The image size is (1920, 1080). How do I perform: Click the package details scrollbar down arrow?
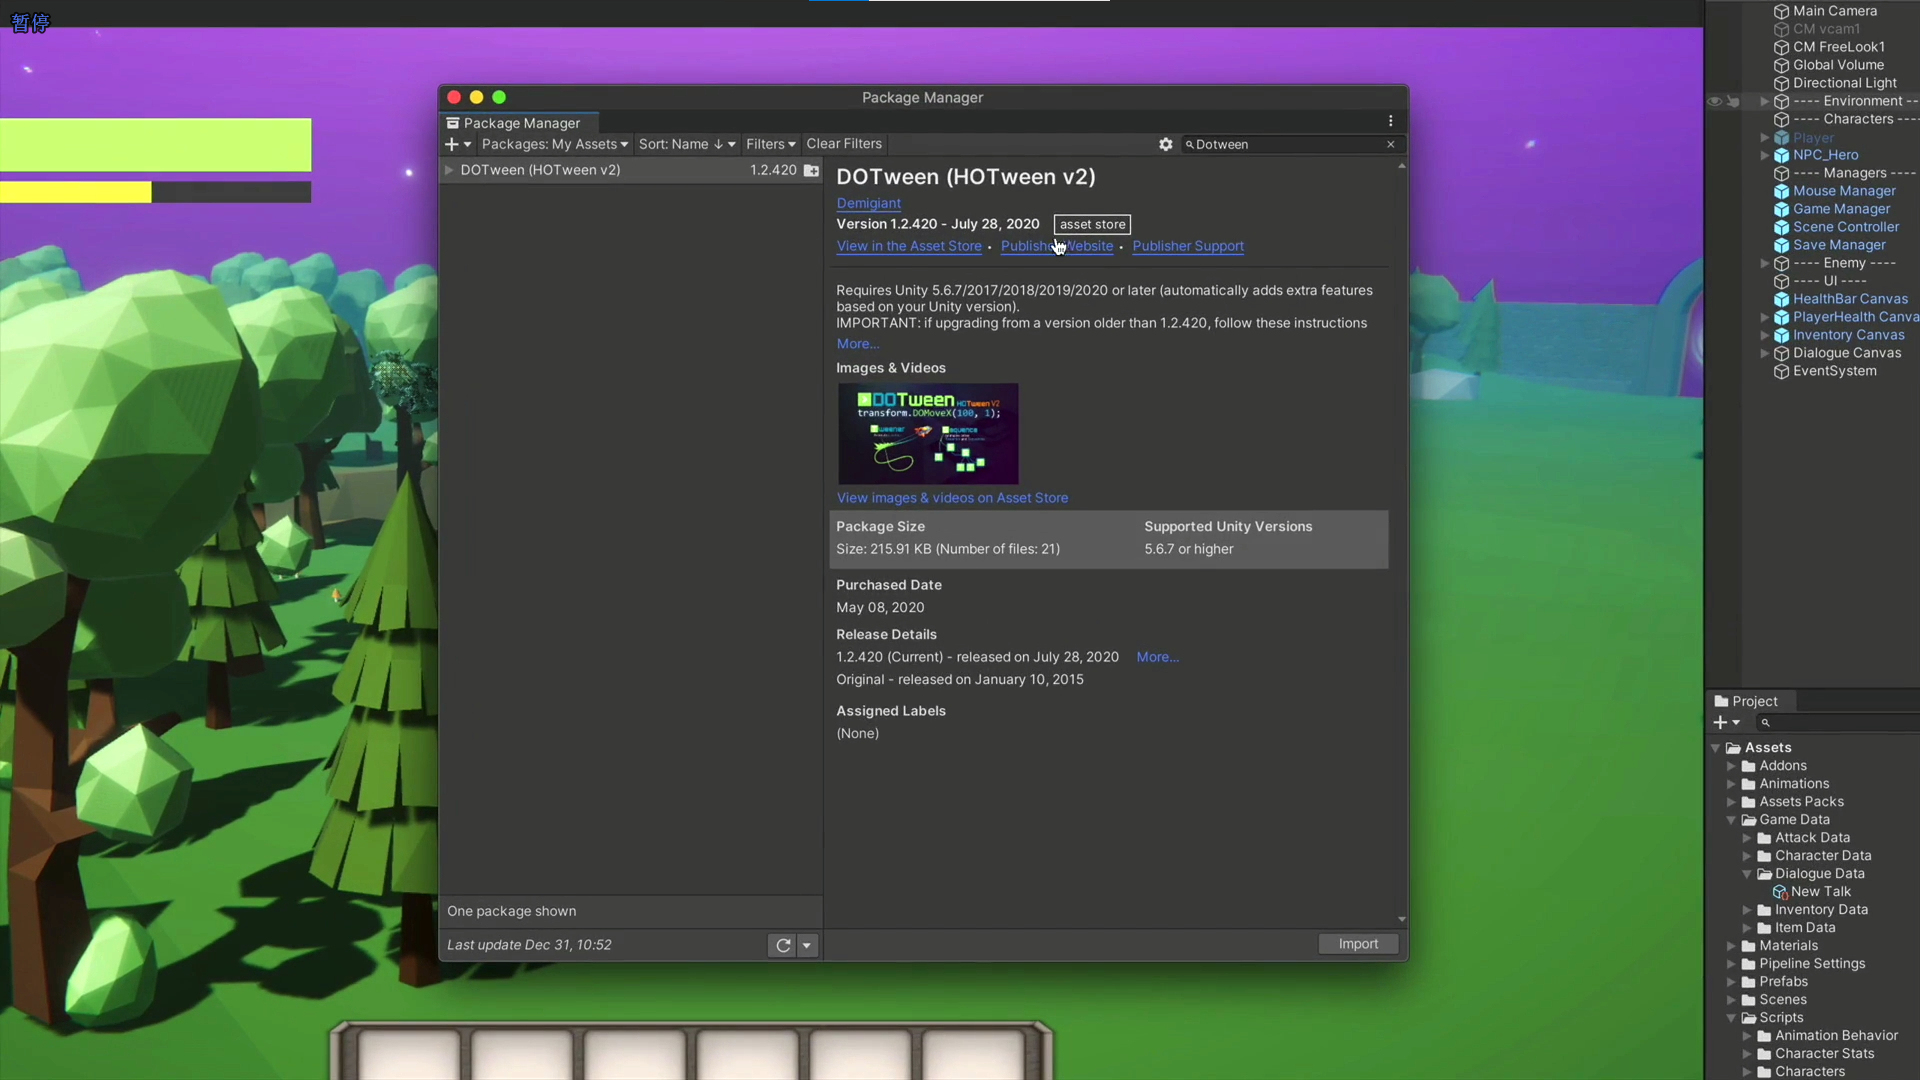click(1401, 919)
